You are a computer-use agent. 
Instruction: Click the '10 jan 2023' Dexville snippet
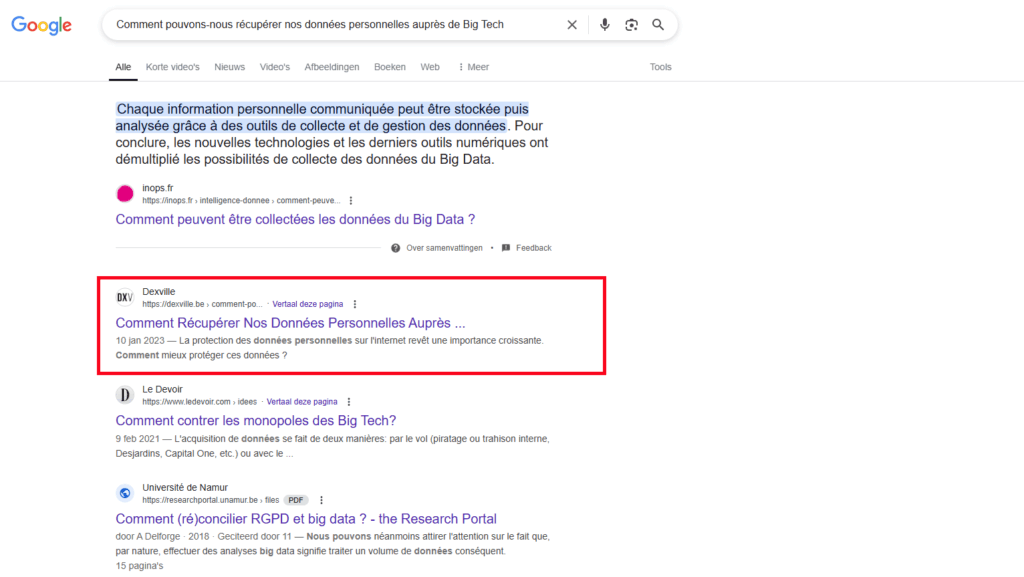point(329,348)
